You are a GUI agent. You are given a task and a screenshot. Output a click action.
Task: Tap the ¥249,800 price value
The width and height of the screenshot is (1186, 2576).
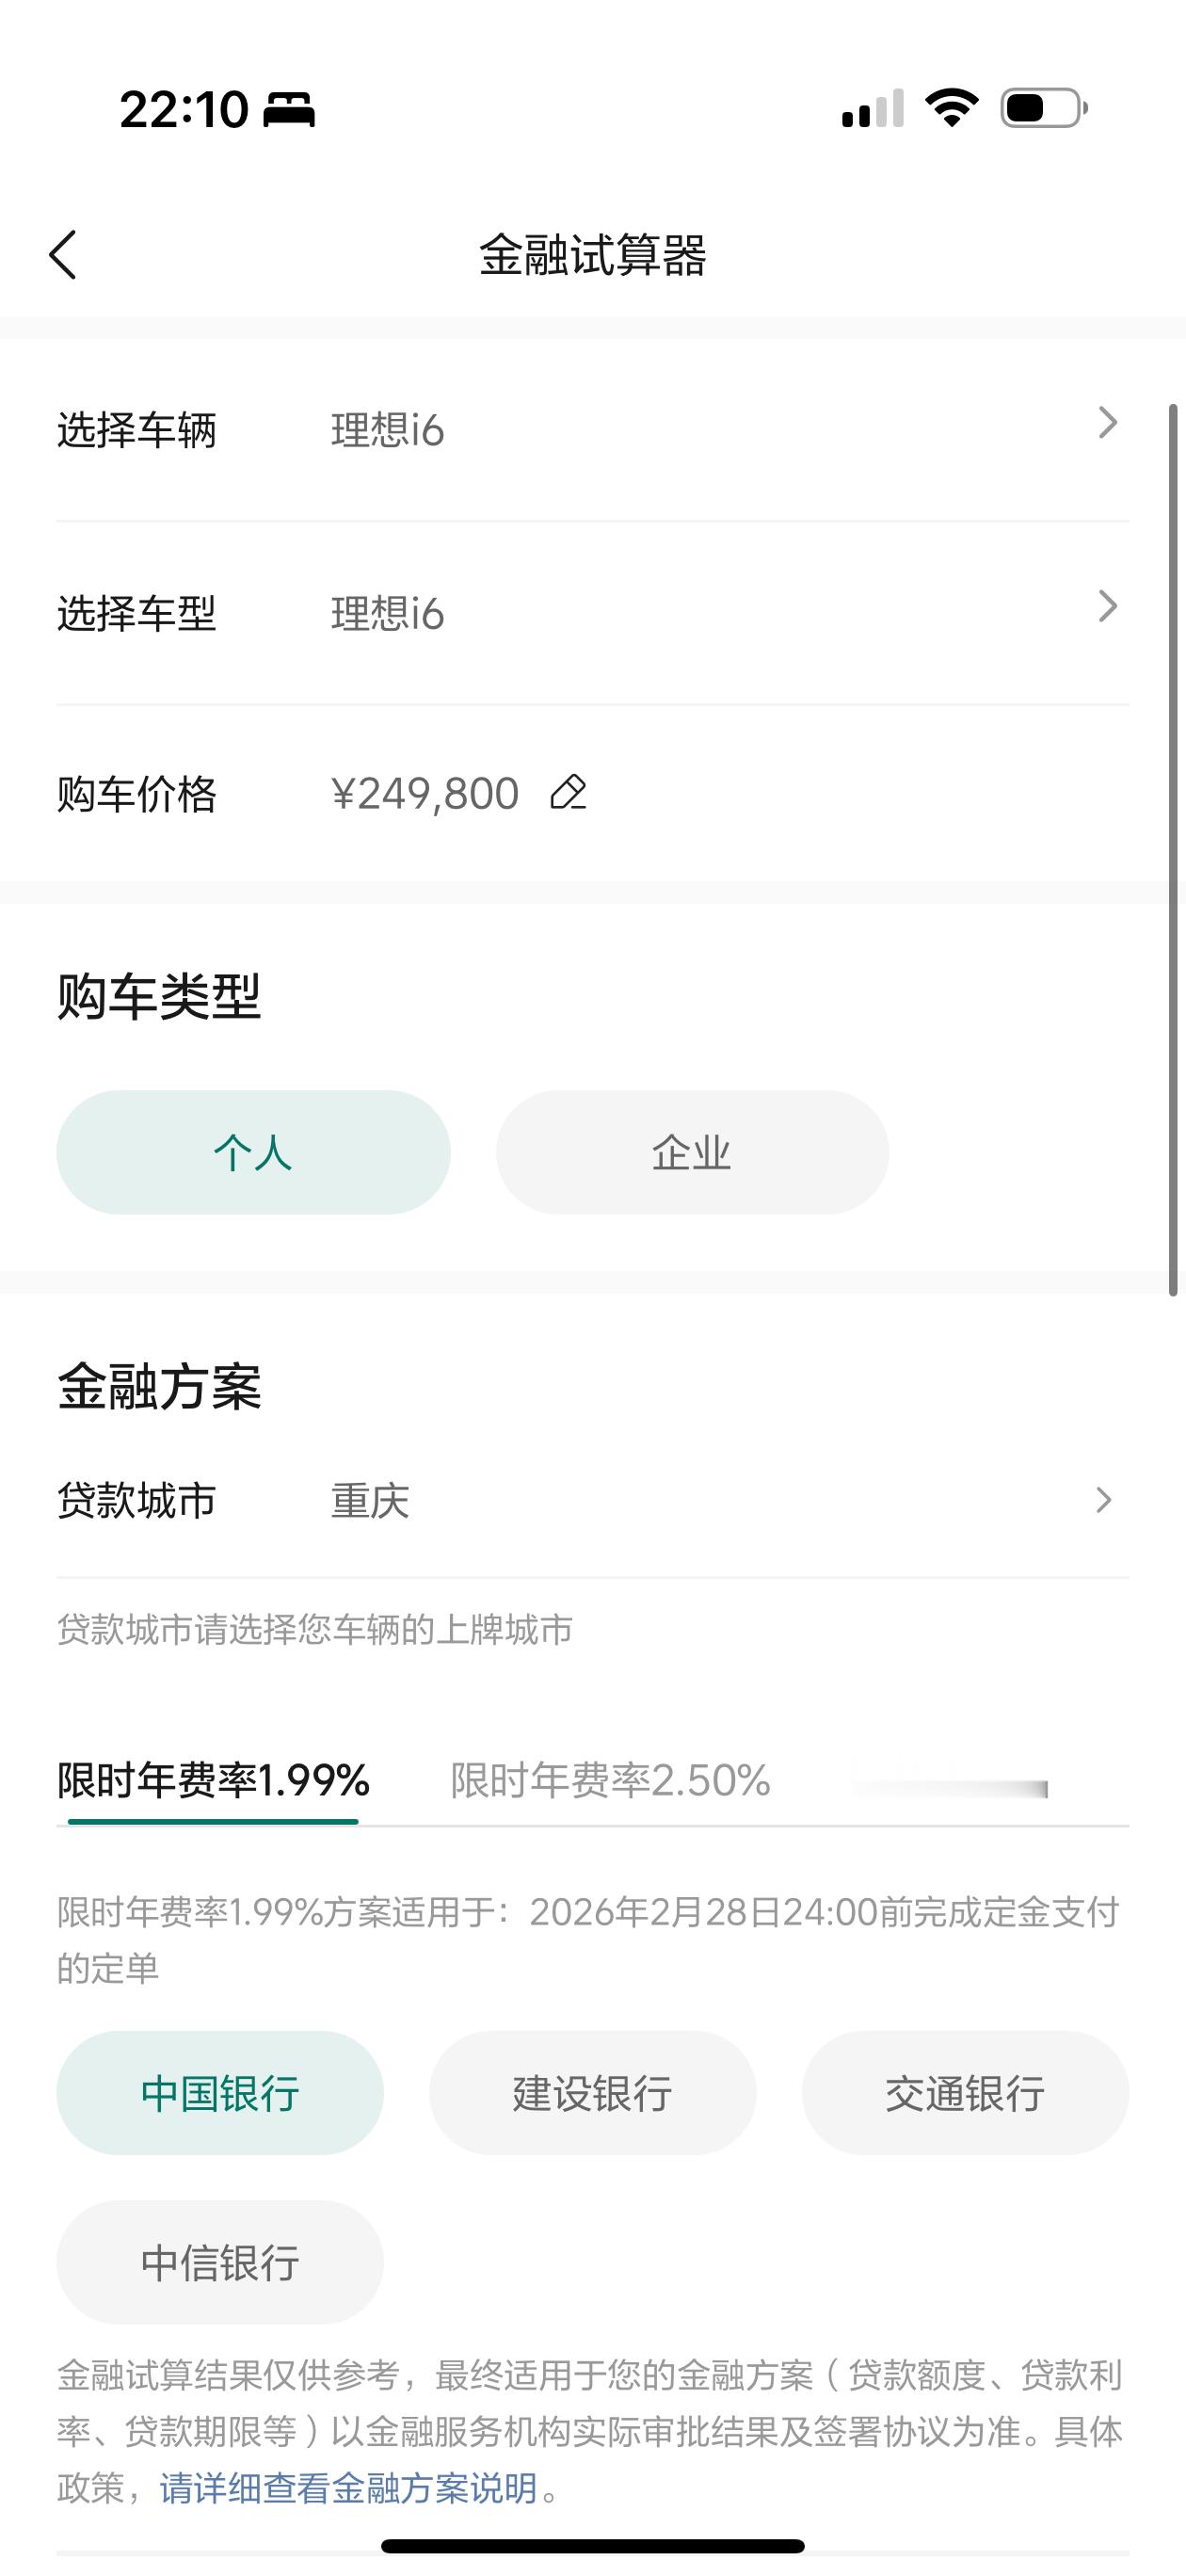[425, 794]
